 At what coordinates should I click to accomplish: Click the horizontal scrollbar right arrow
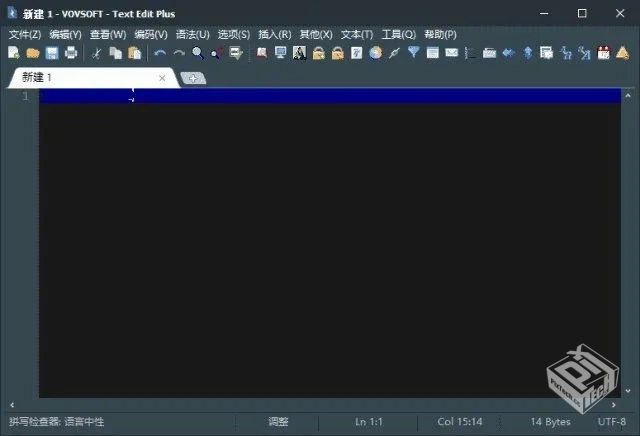pos(613,405)
